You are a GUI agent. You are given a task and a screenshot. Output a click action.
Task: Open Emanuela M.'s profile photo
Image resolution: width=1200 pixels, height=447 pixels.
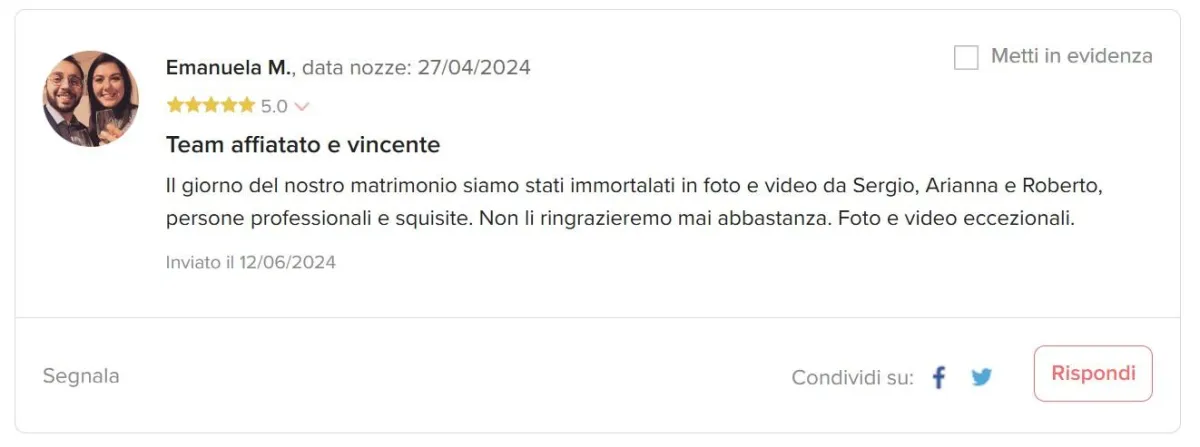(x=90, y=99)
